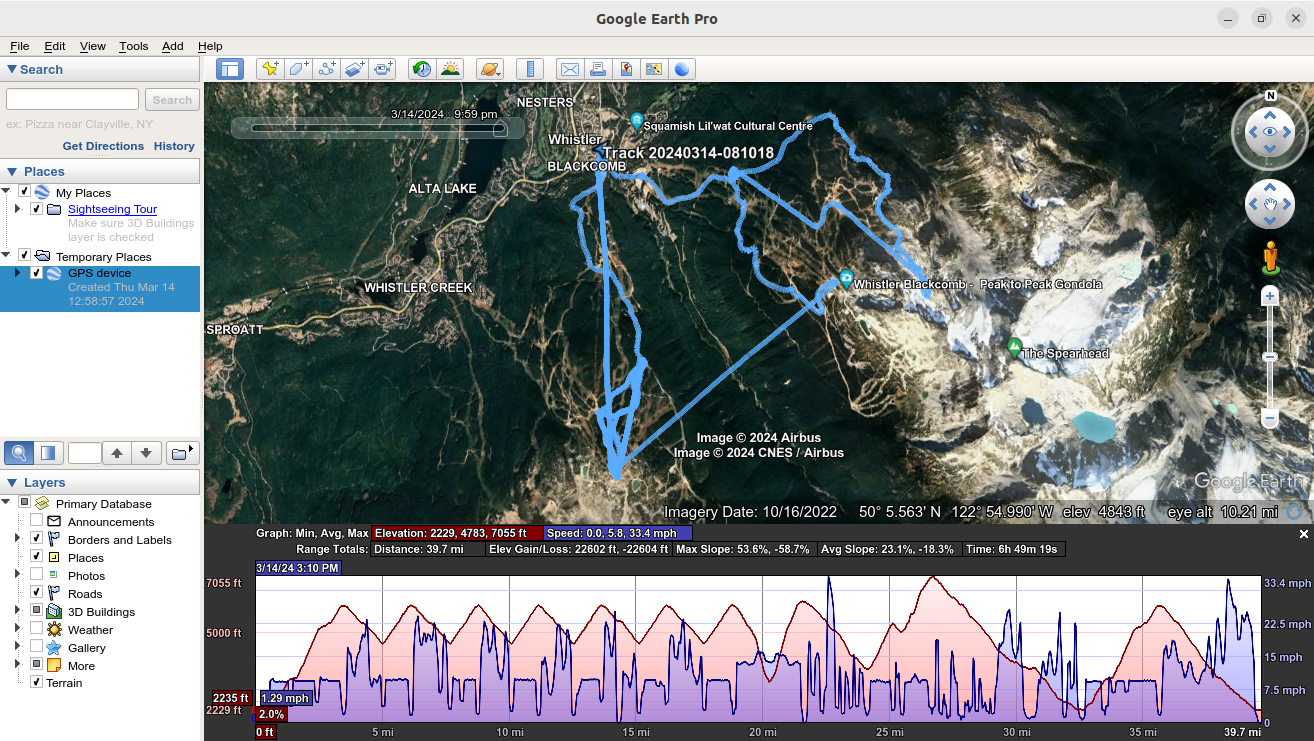Click the Pegman Street View icon
The image size is (1314, 741).
tap(1270, 257)
